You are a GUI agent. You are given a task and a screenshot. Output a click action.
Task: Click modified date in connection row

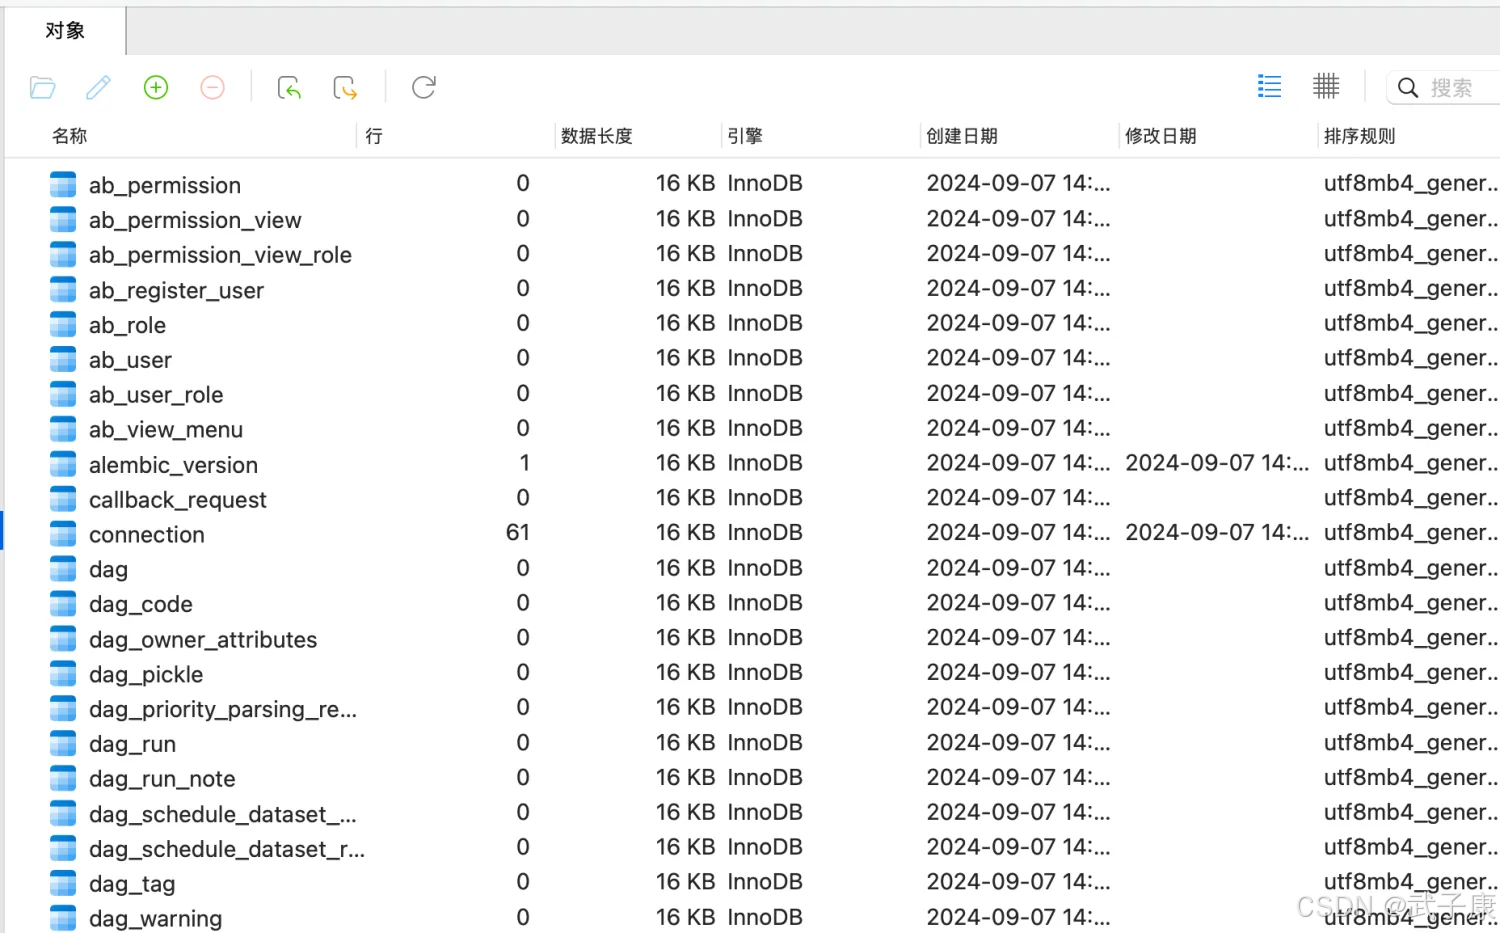click(x=1217, y=533)
